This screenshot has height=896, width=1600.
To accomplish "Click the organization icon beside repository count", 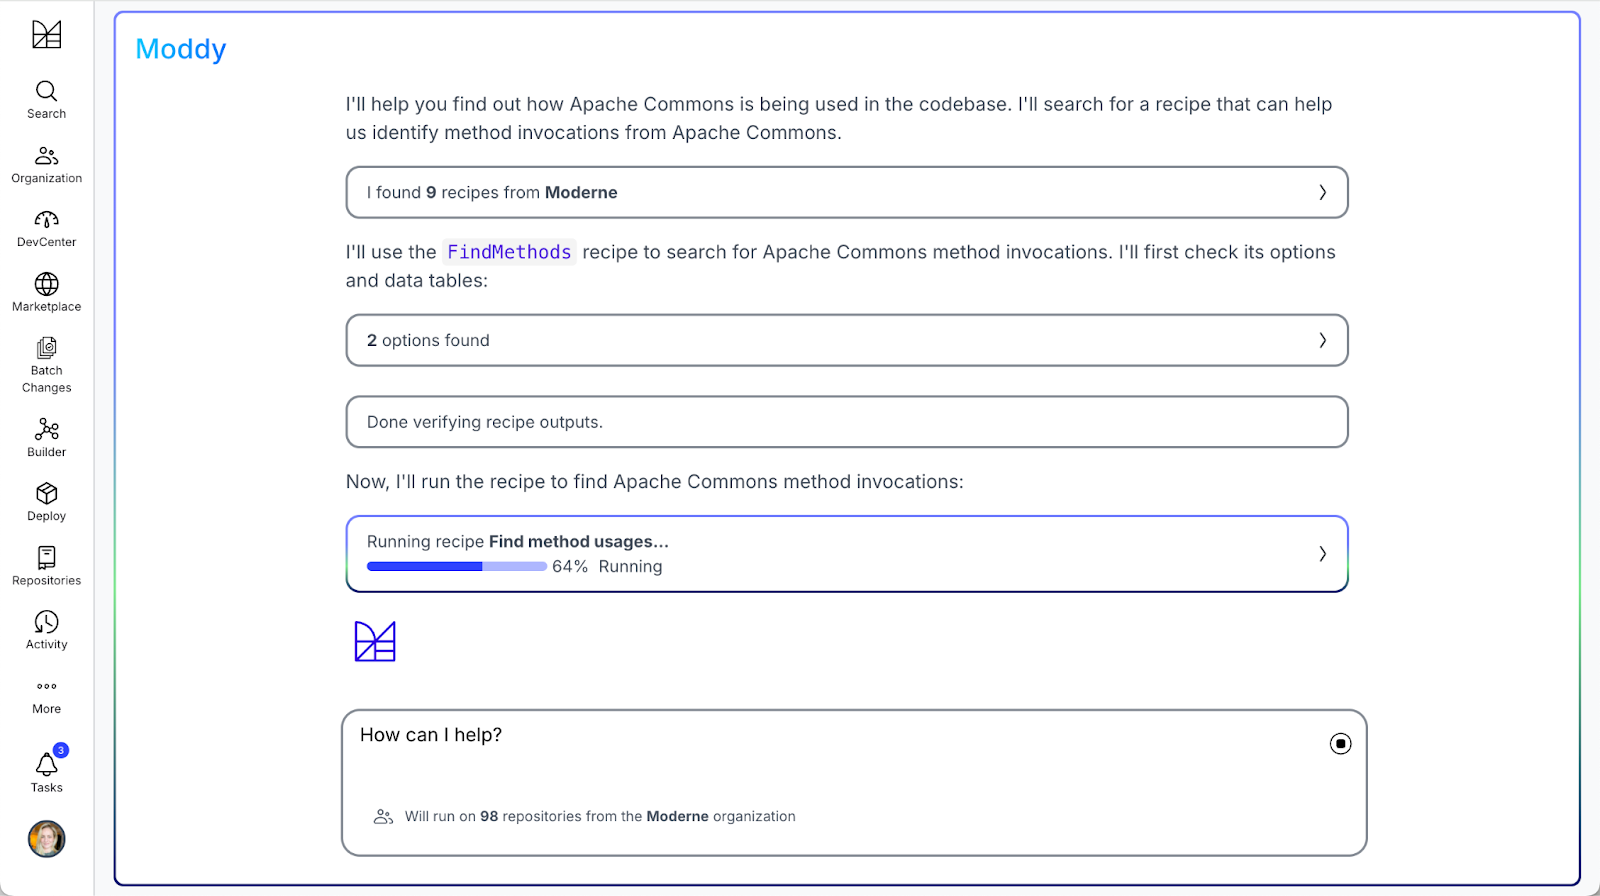I will coord(383,816).
